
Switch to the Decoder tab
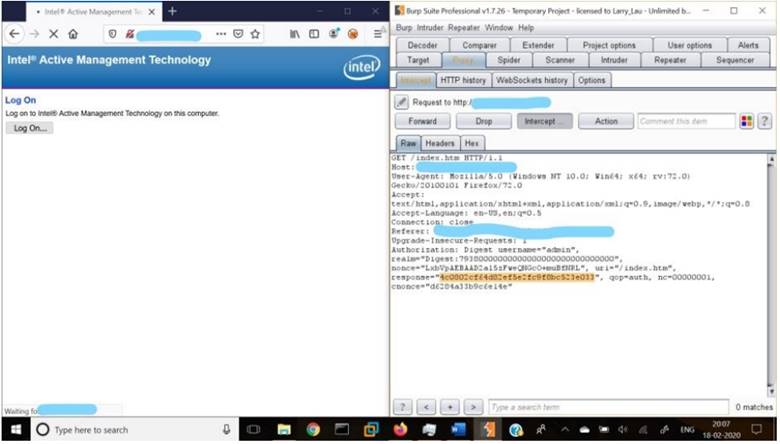tap(422, 45)
